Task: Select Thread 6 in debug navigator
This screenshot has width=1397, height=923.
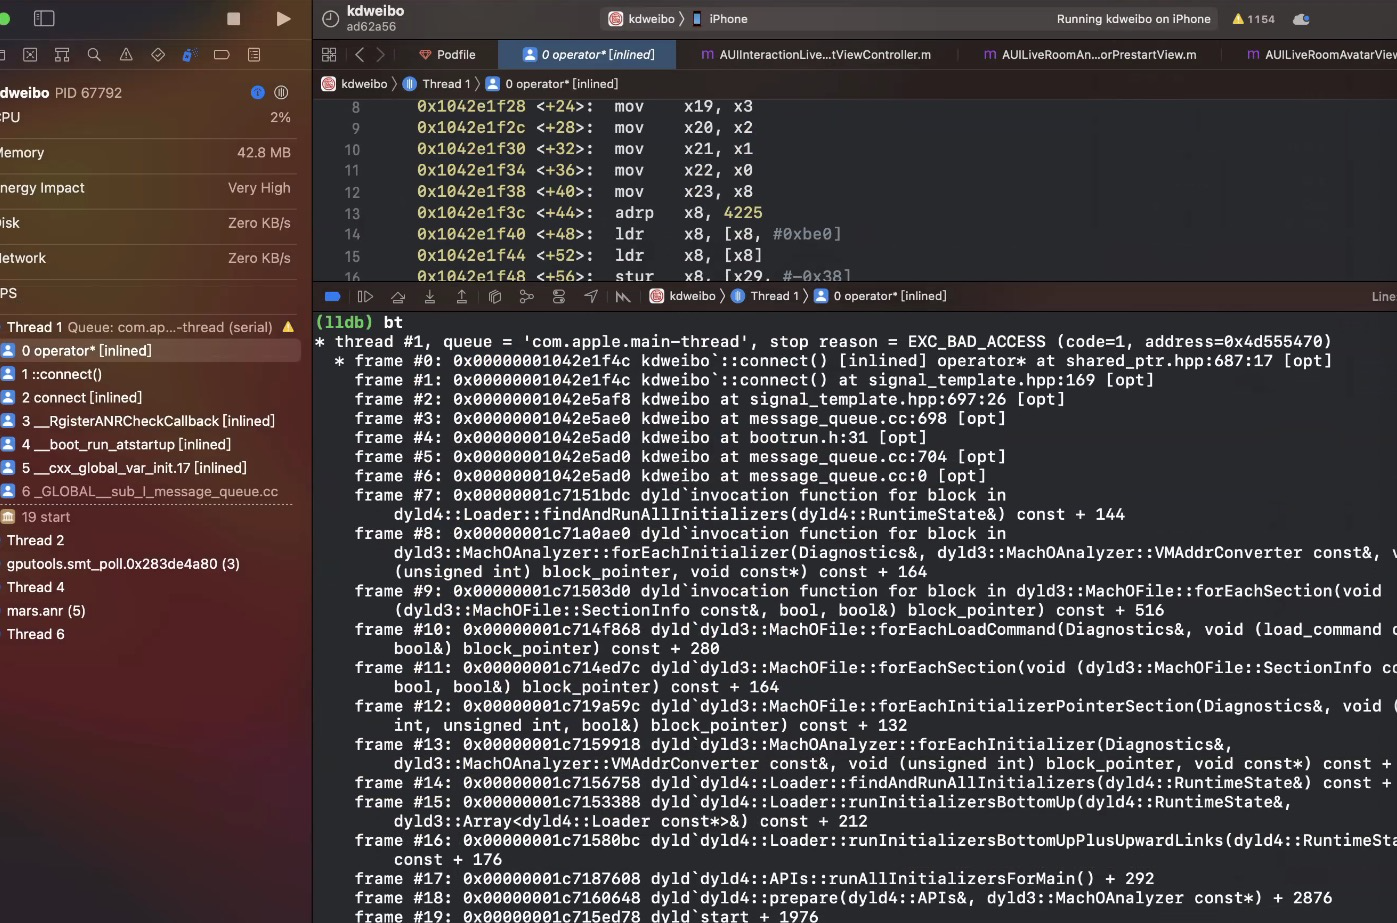Action: pos(150,634)
